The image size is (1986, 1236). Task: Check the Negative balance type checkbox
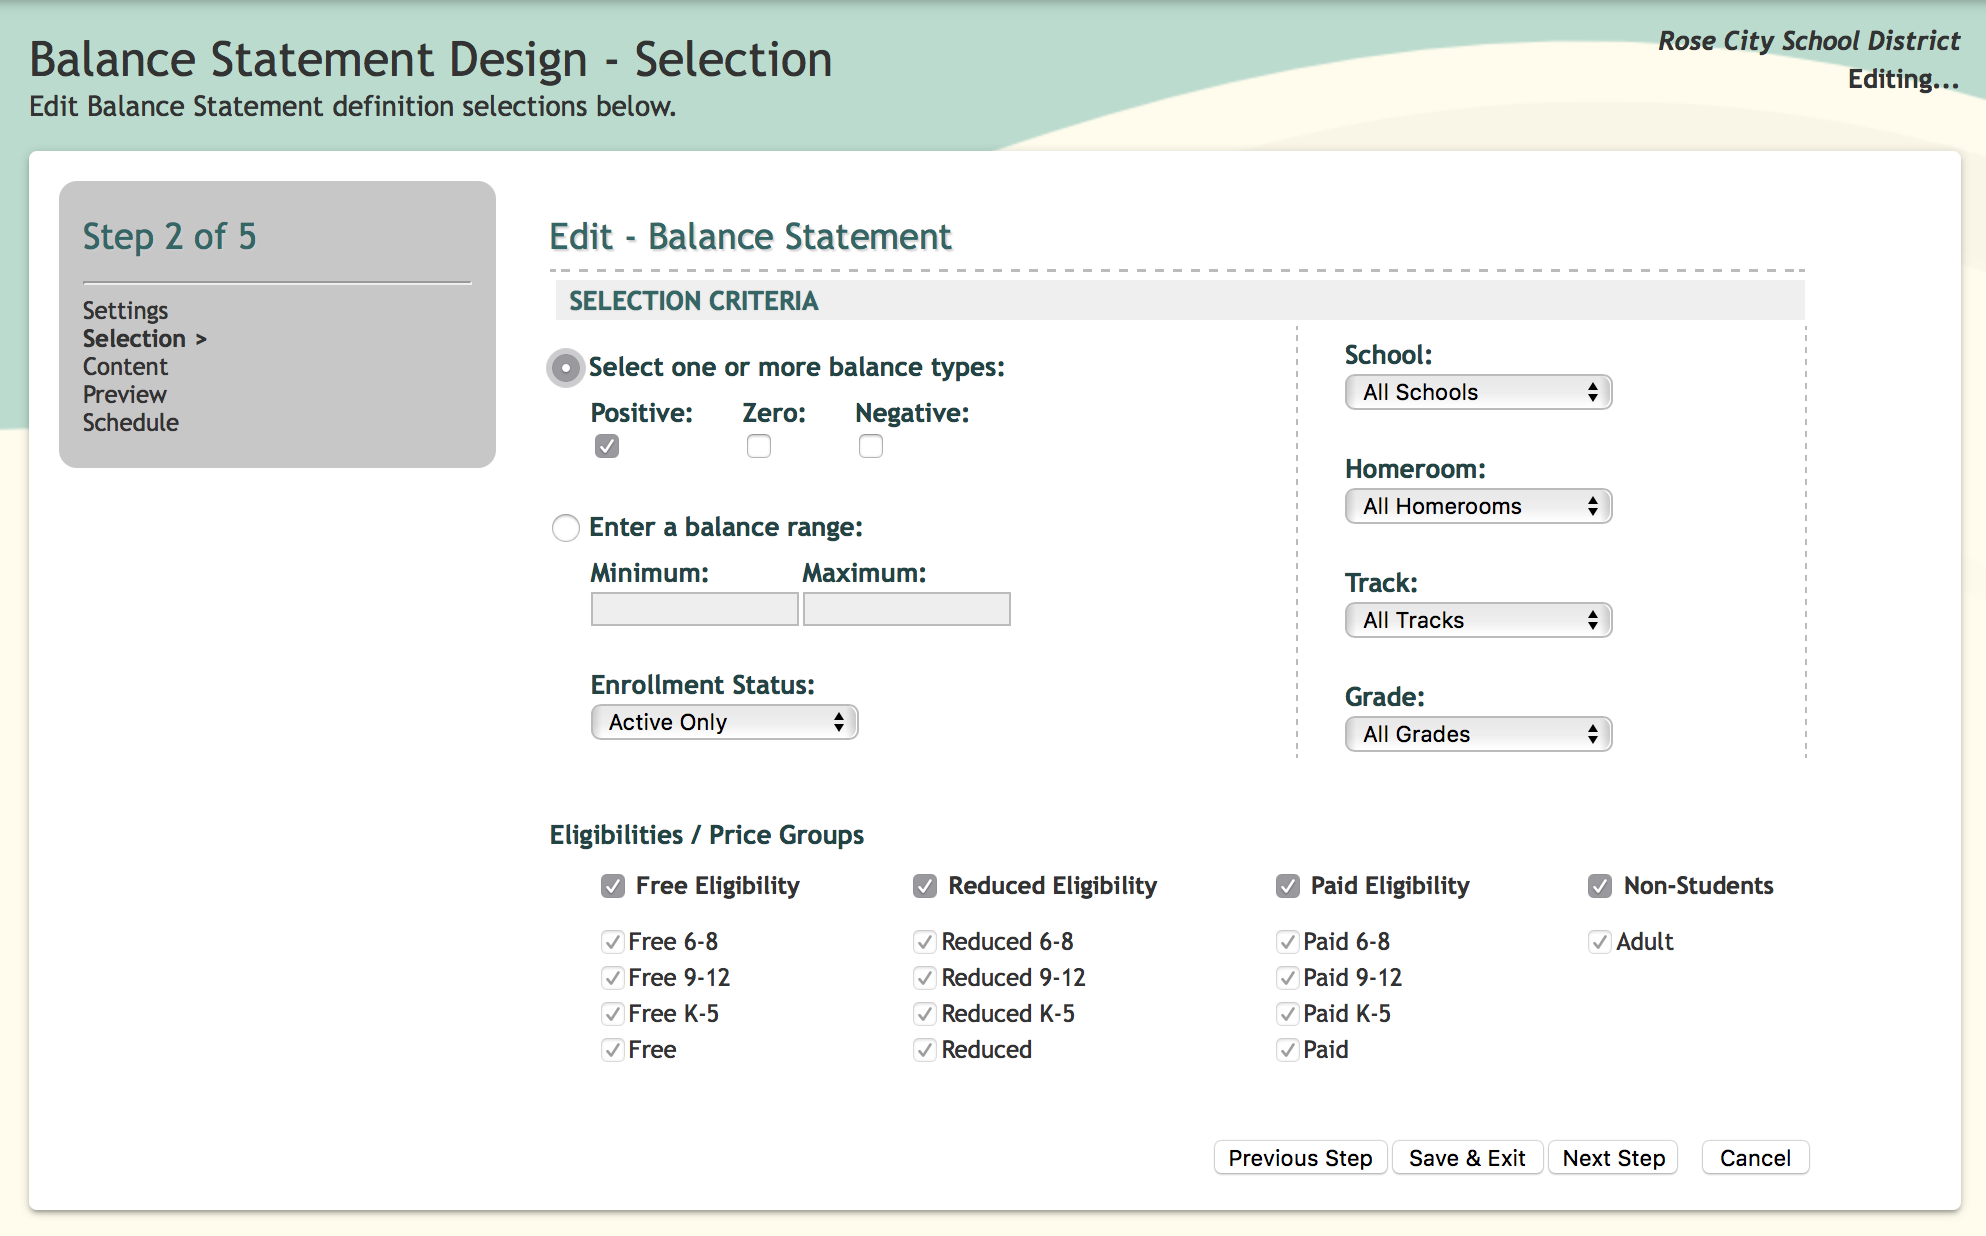(871, 446)
